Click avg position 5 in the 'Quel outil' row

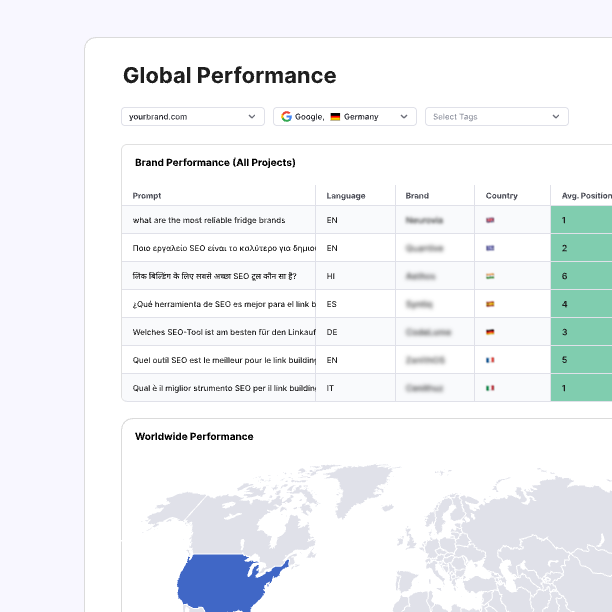click(x=581, y=360)
